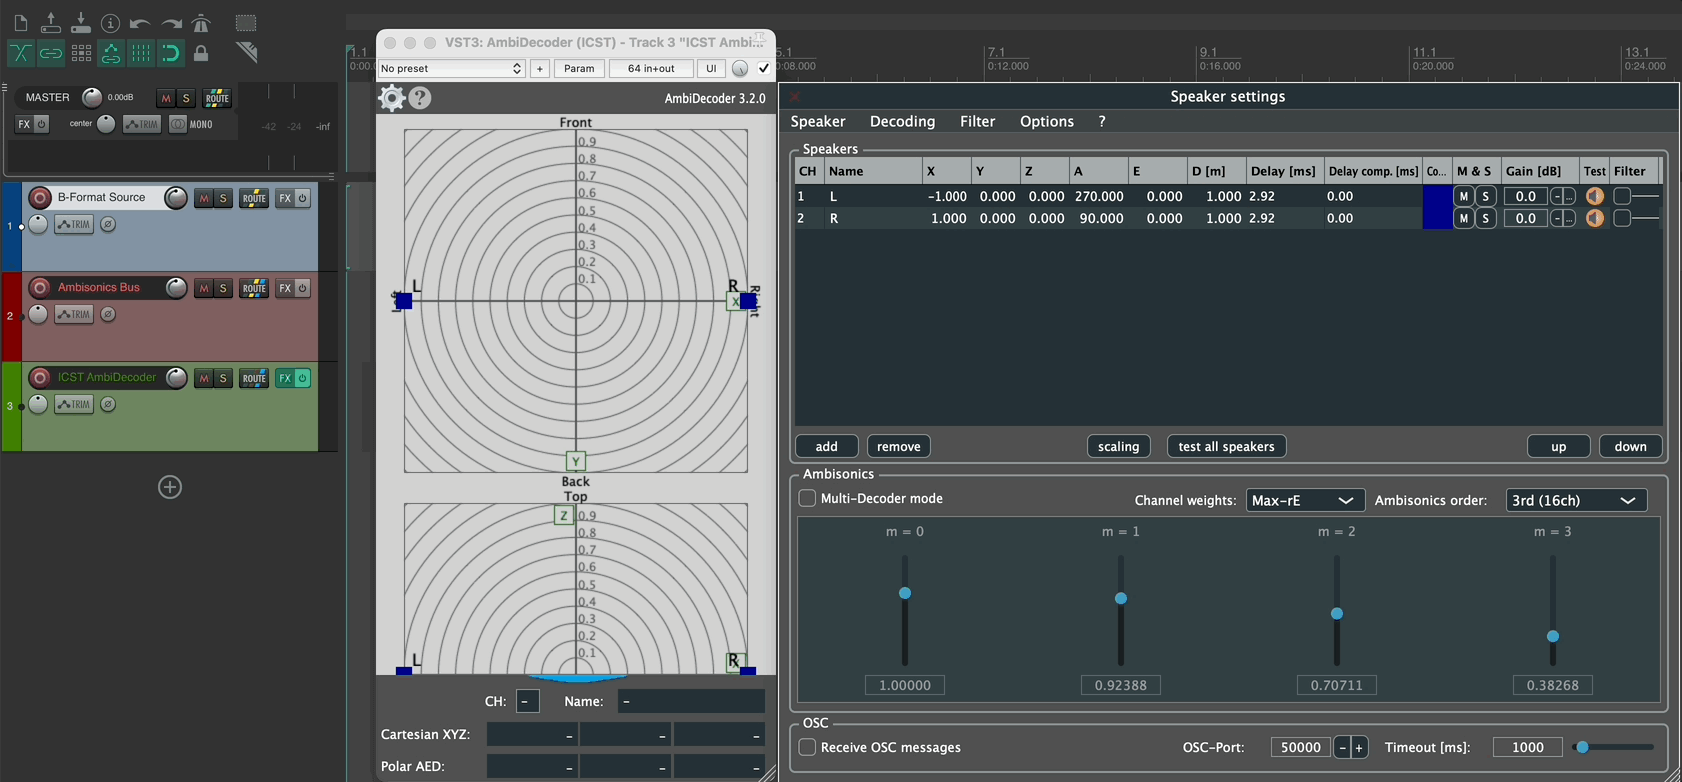
Task: Enable Multi-Decoder mode checkbox
Action: (x=807, y=498)
